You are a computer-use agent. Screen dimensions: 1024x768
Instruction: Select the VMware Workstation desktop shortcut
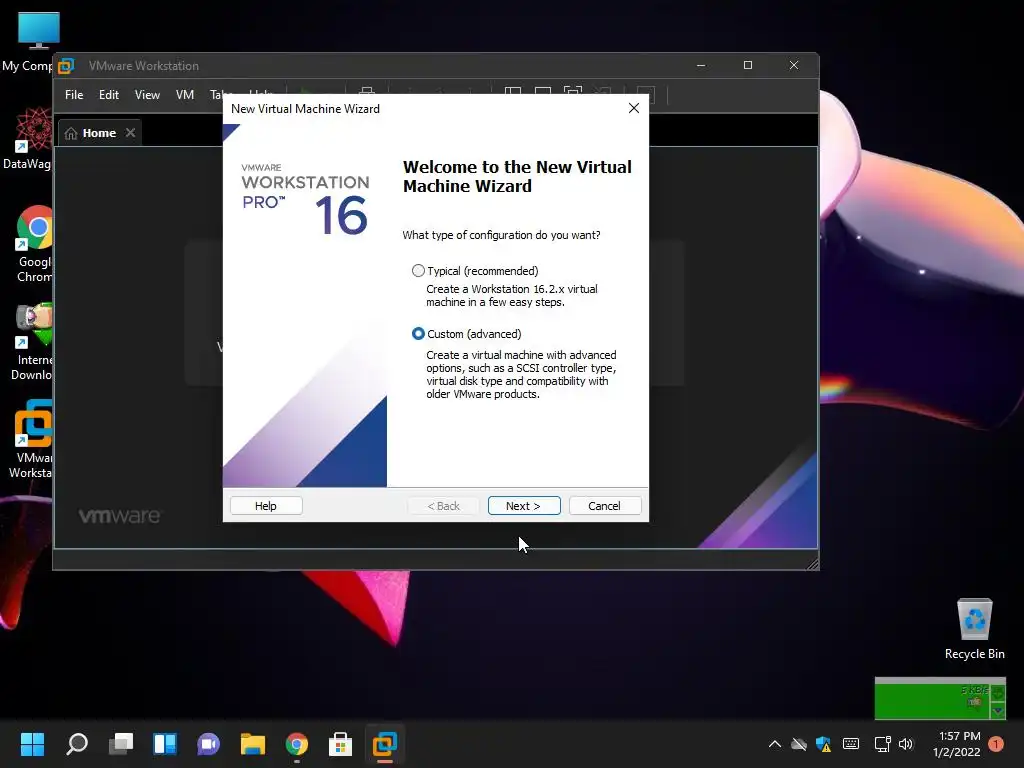click(x=30, y=439)
